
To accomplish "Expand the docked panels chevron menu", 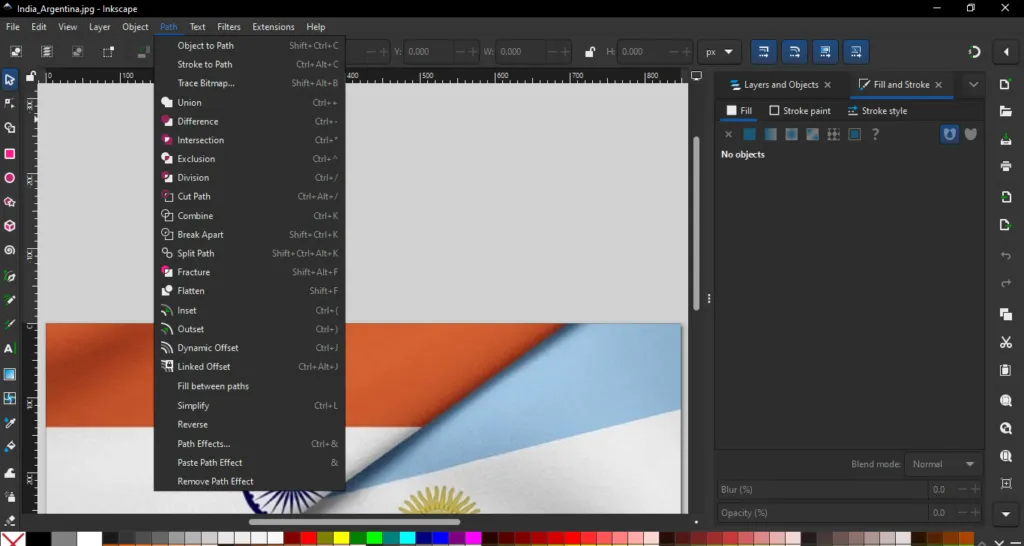I will tap(974, 84).
